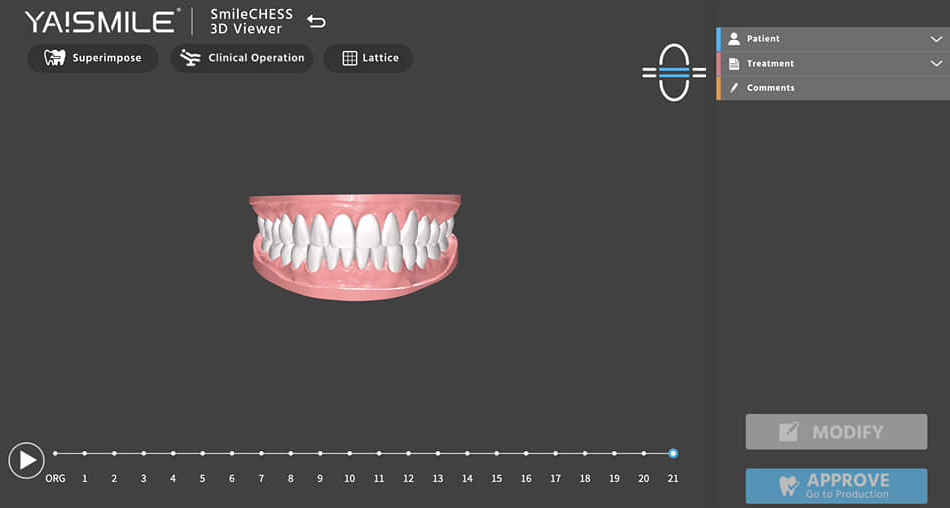Click the MODIFY button

[836, 432]
